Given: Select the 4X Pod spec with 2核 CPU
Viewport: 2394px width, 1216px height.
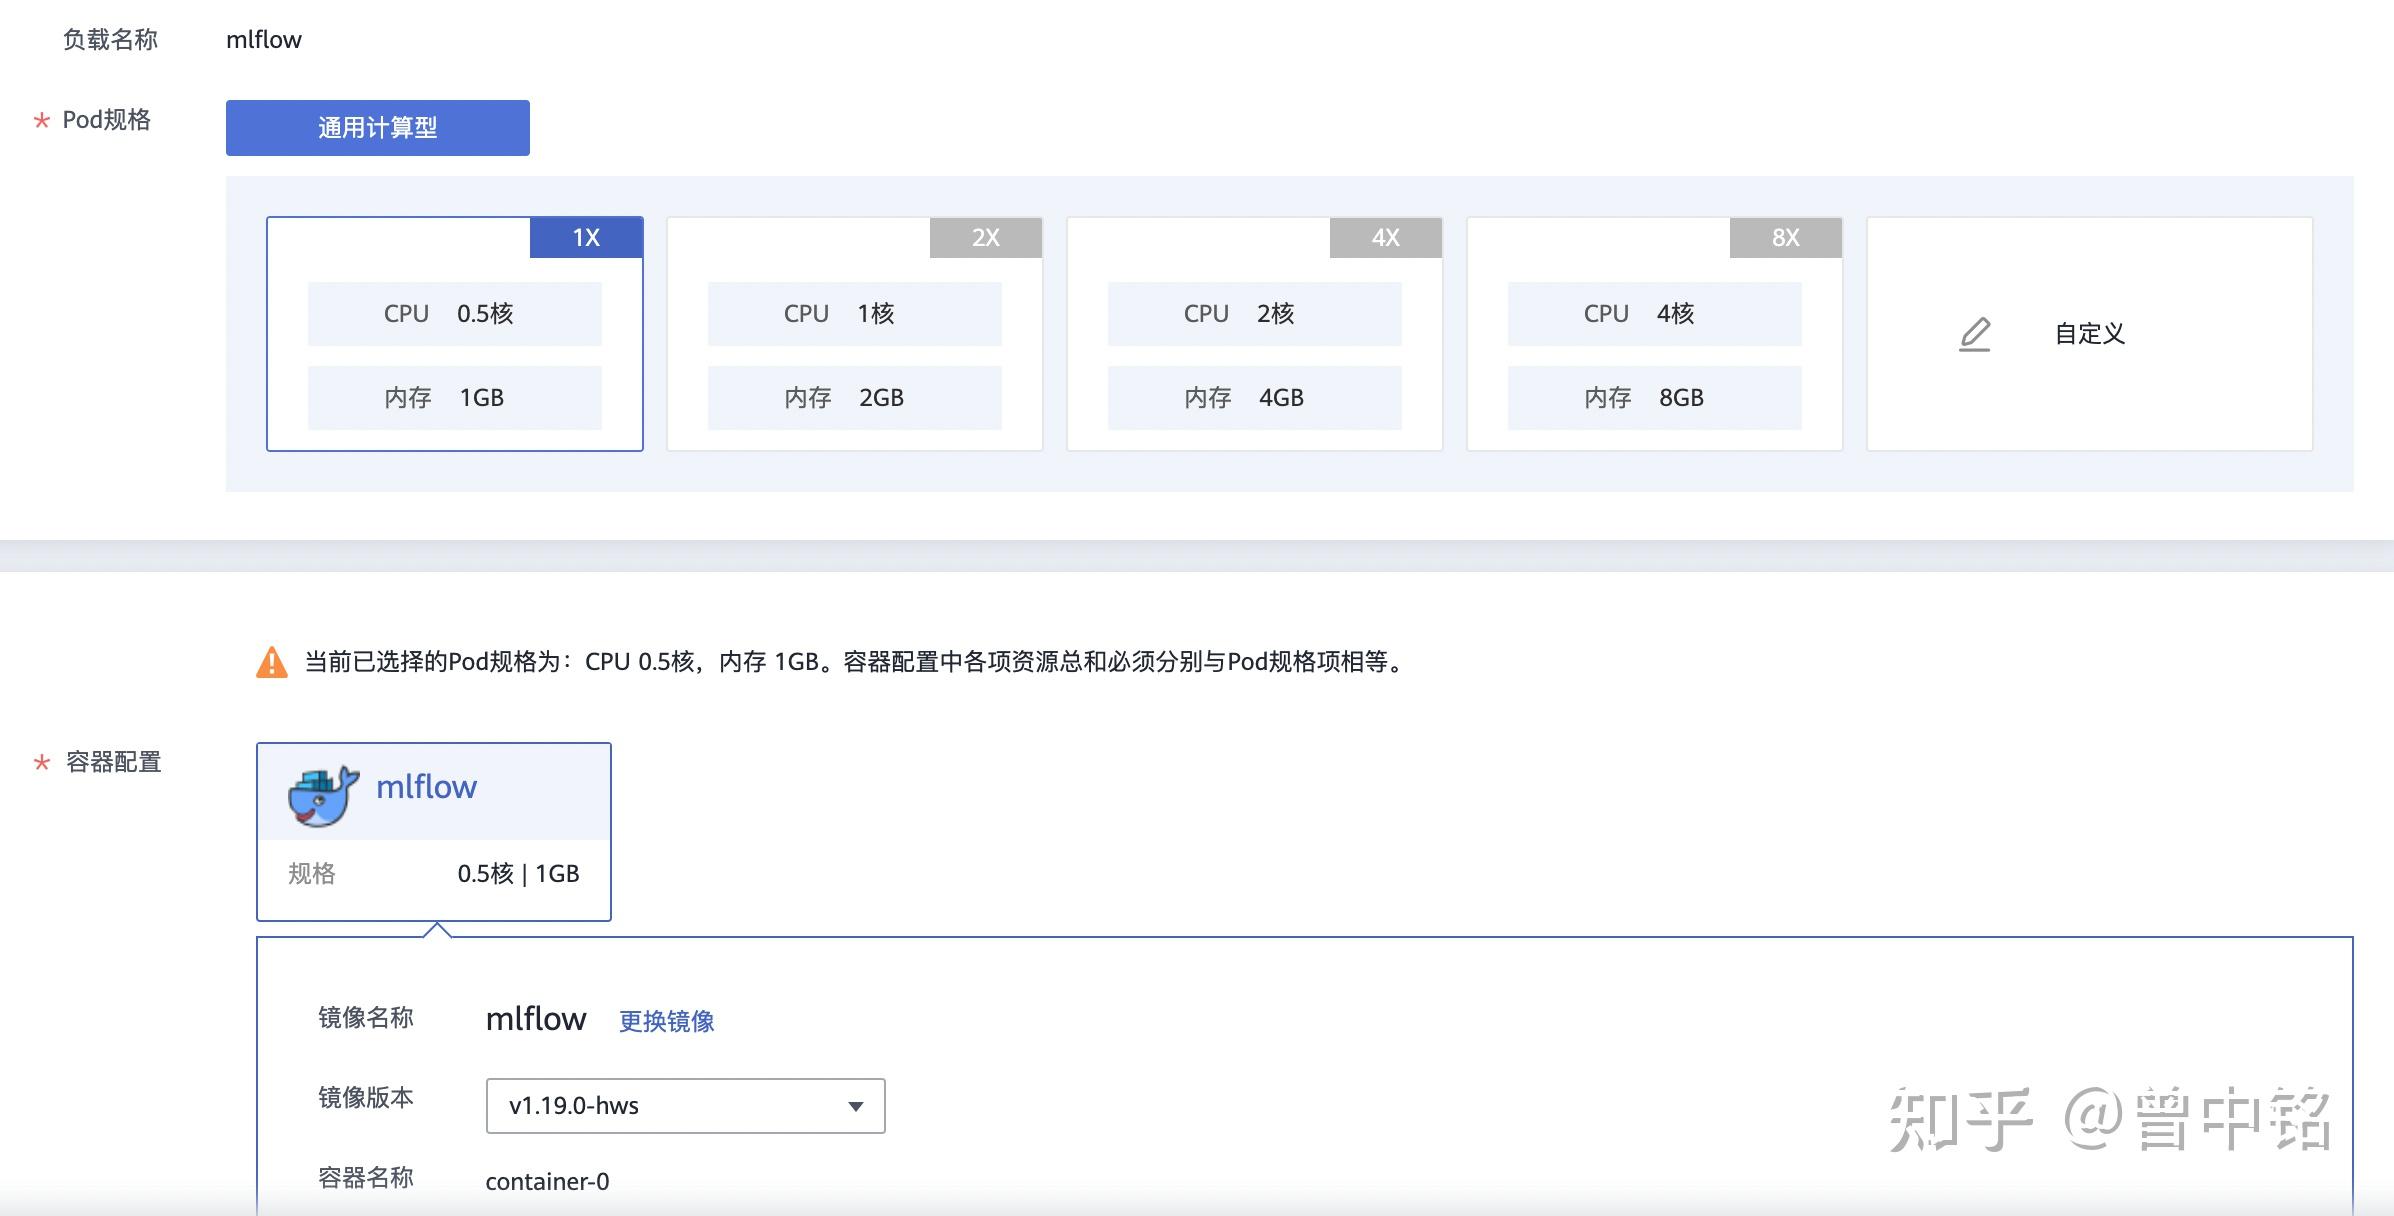Looking at the screenshot, I should [1254, 334].
